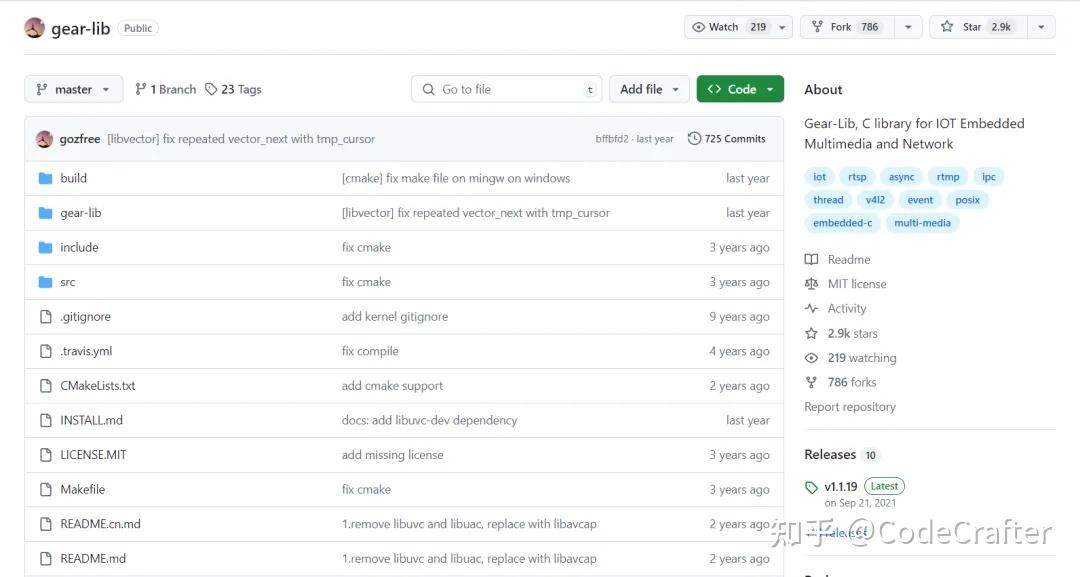Select the rtsp topic tag
This screenshot has height=577, width=1080.
pos(857,176)
